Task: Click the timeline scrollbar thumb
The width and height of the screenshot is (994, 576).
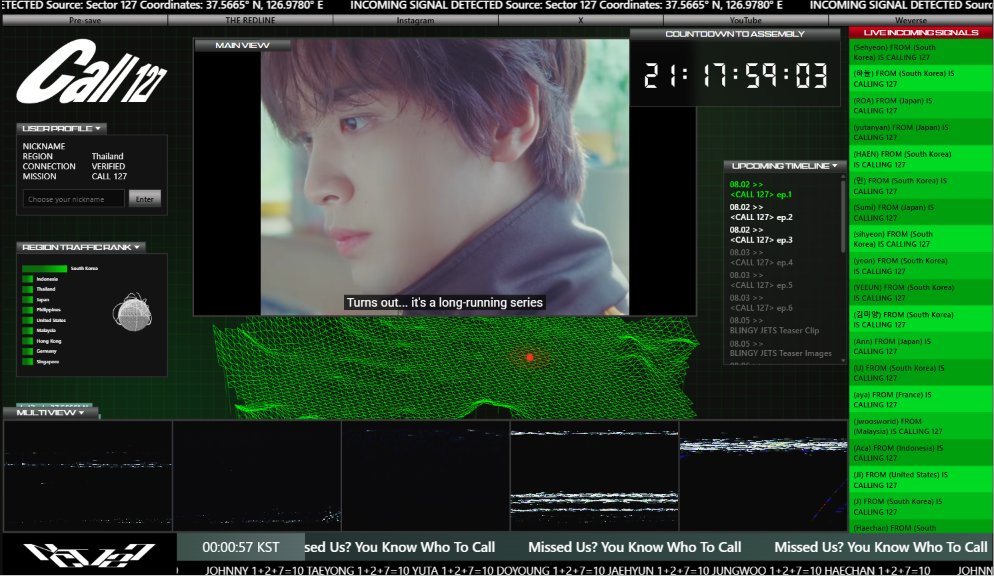Action: 843,217
